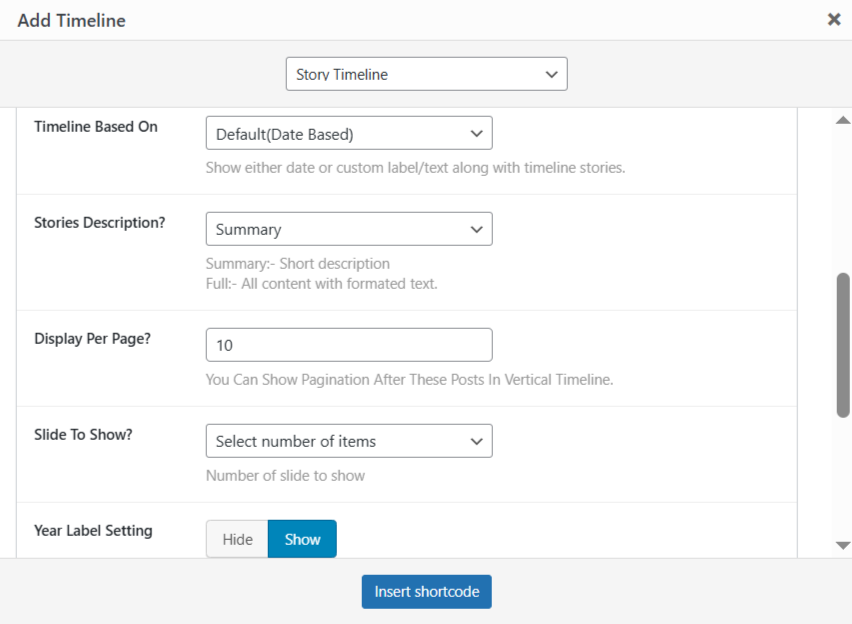Focus the Display Per Page field

348,345
